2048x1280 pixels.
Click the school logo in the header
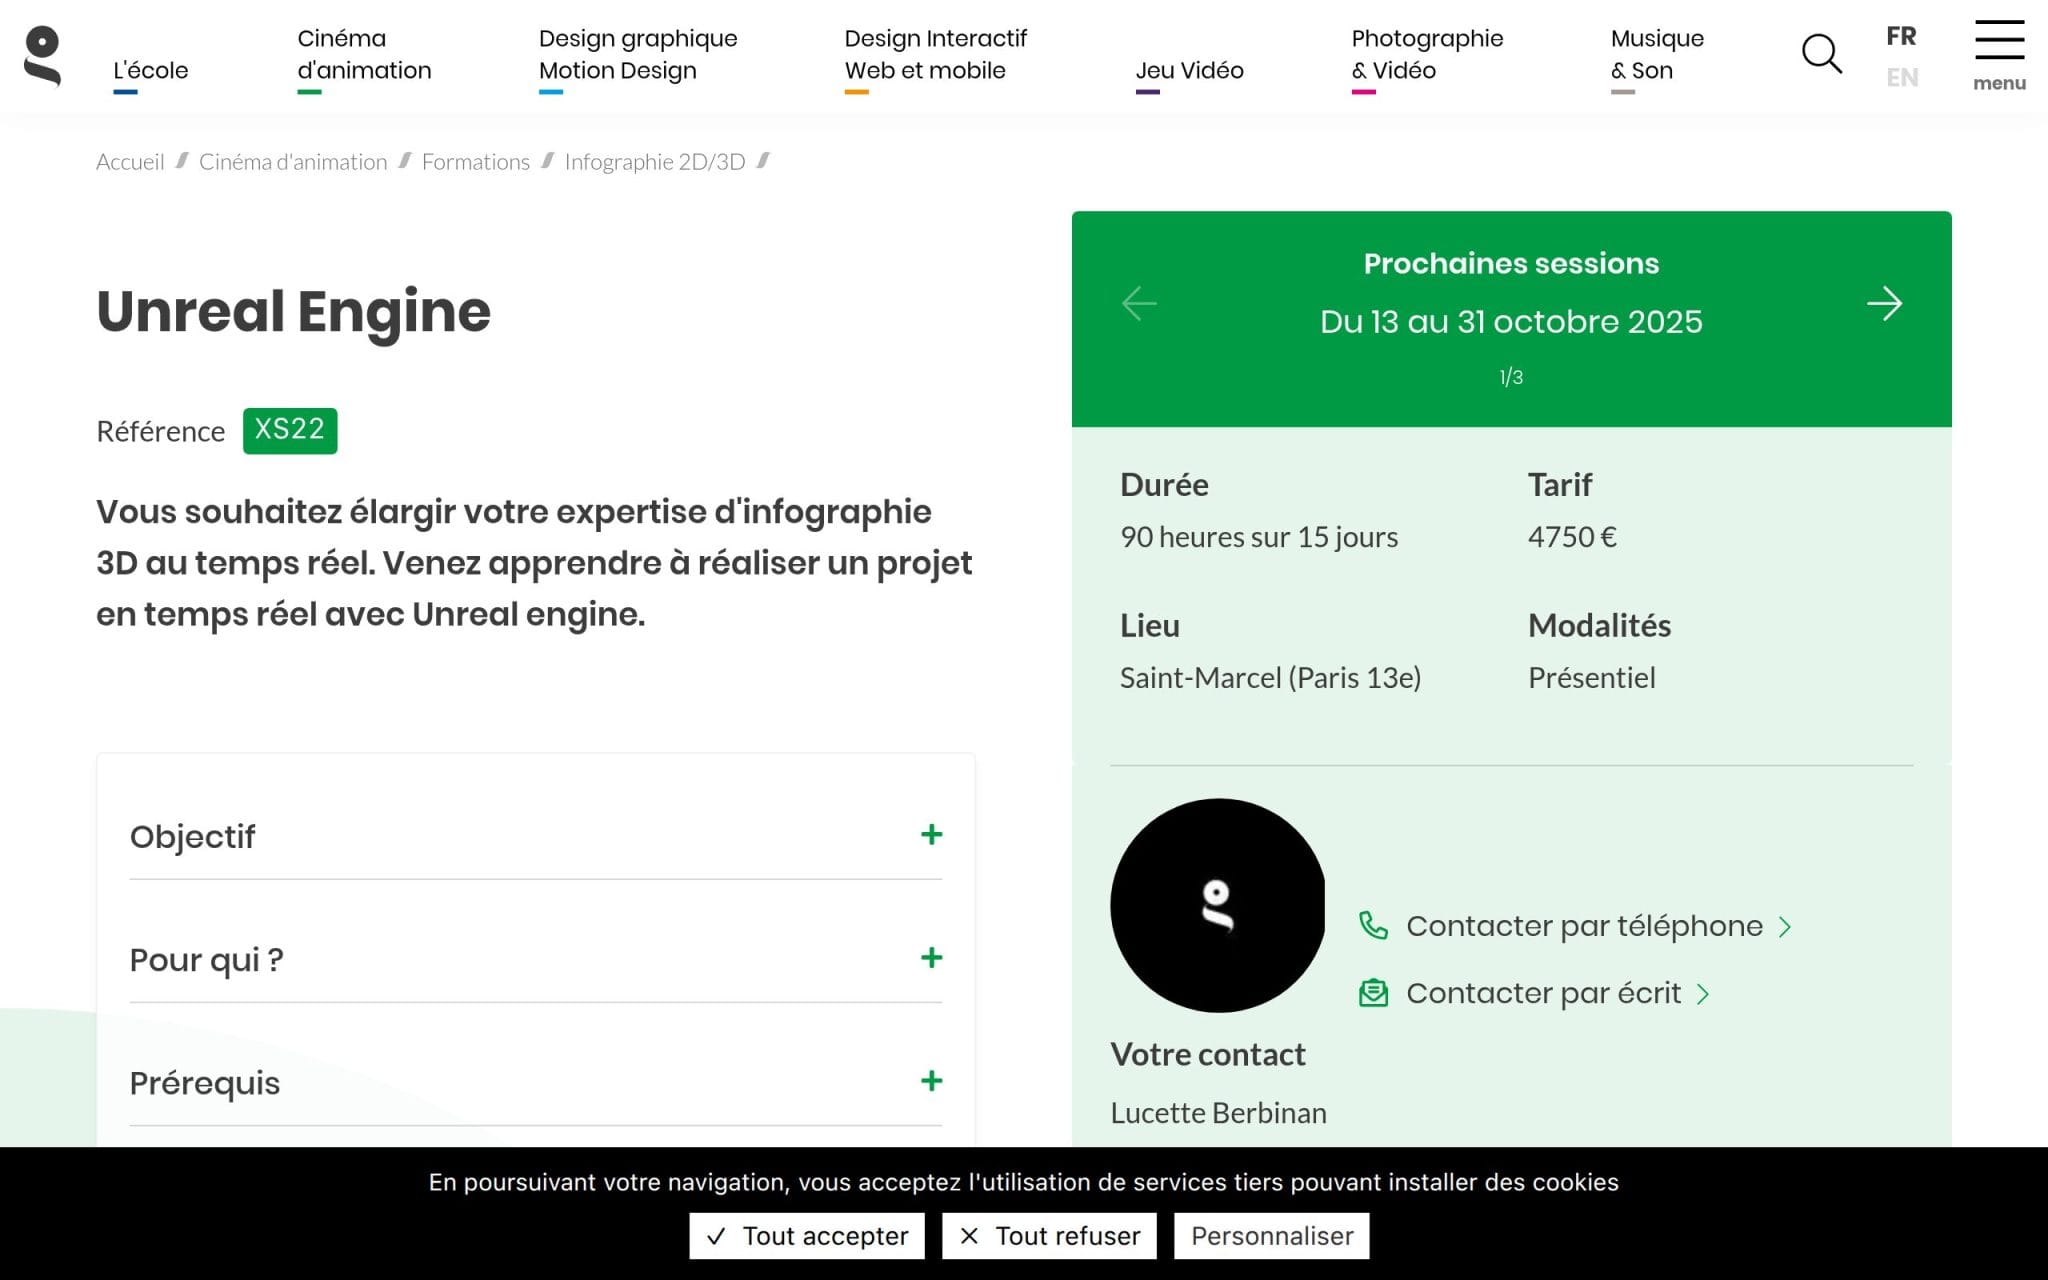tap(43, 56)
